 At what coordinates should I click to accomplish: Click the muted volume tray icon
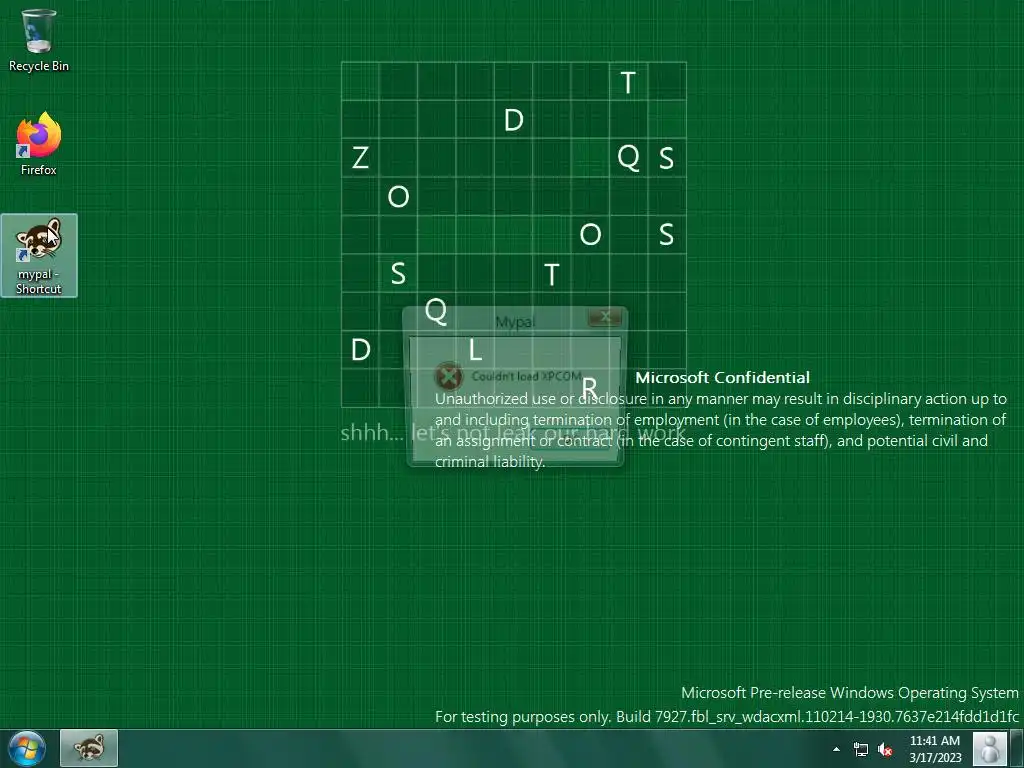click(x=885, y=749)
